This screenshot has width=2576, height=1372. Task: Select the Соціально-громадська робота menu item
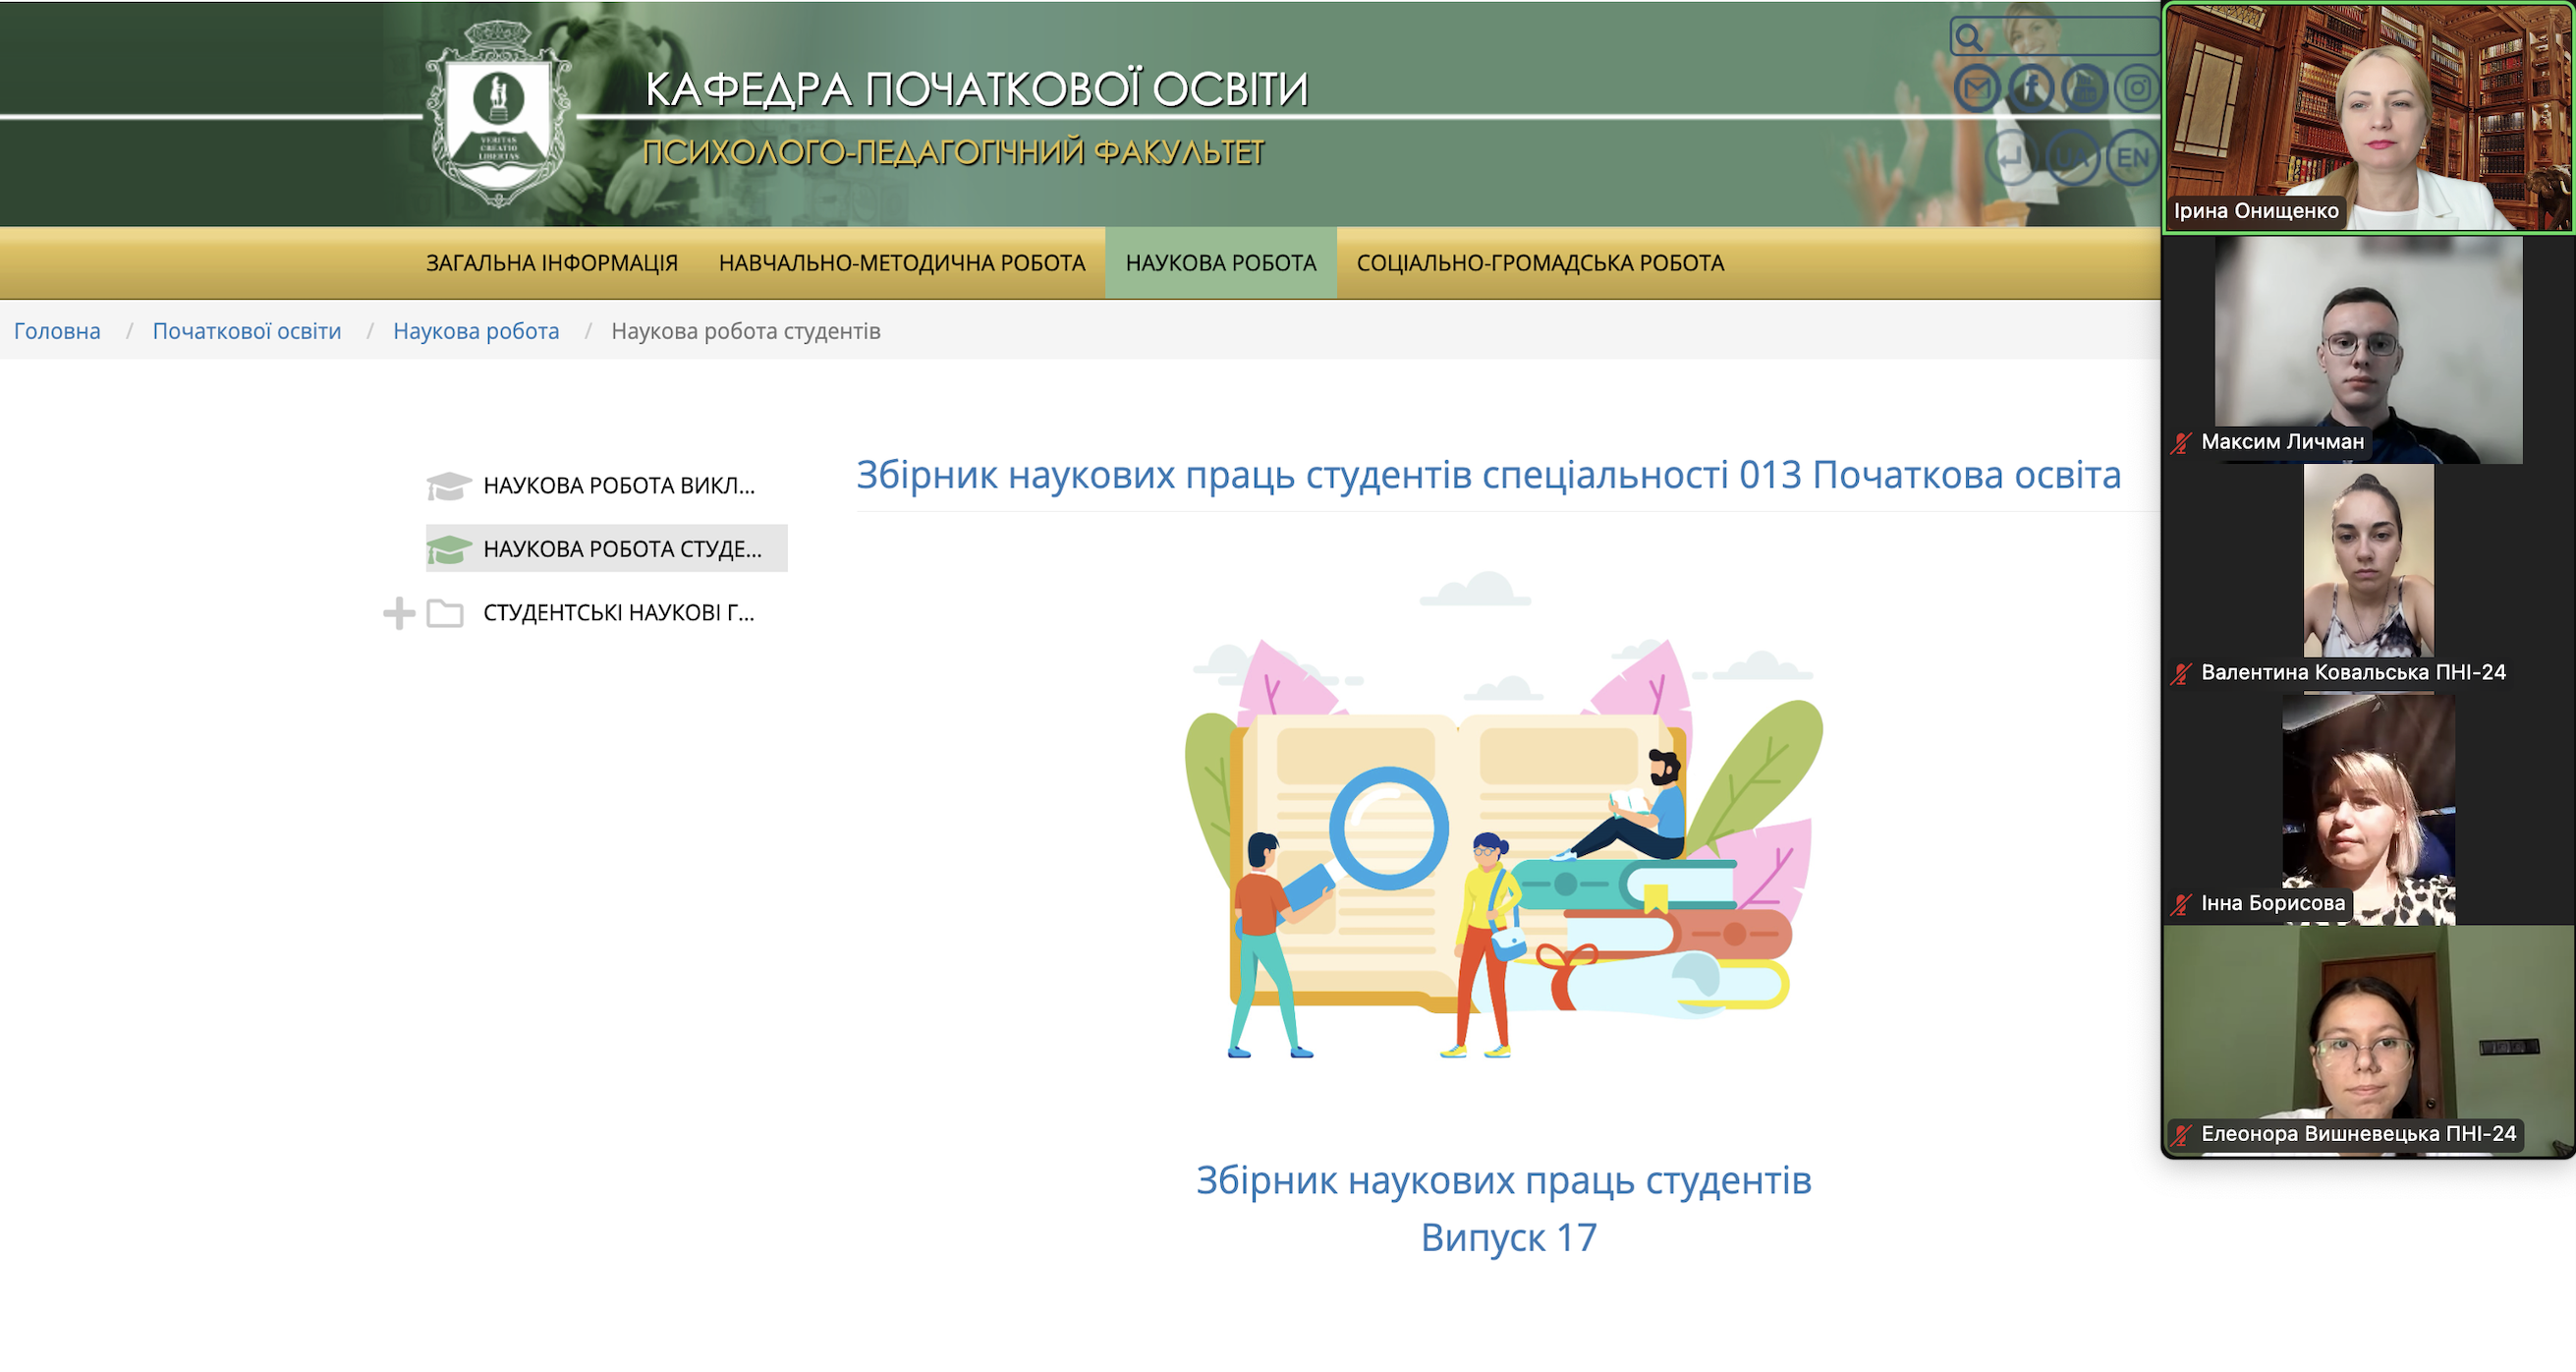coord(1540,263)
